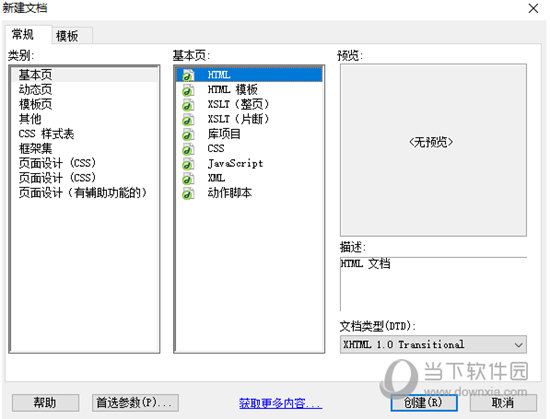550x419 pixels.
Task: Select the CSS file icon in 基本页
Action: tap(188, 149)
